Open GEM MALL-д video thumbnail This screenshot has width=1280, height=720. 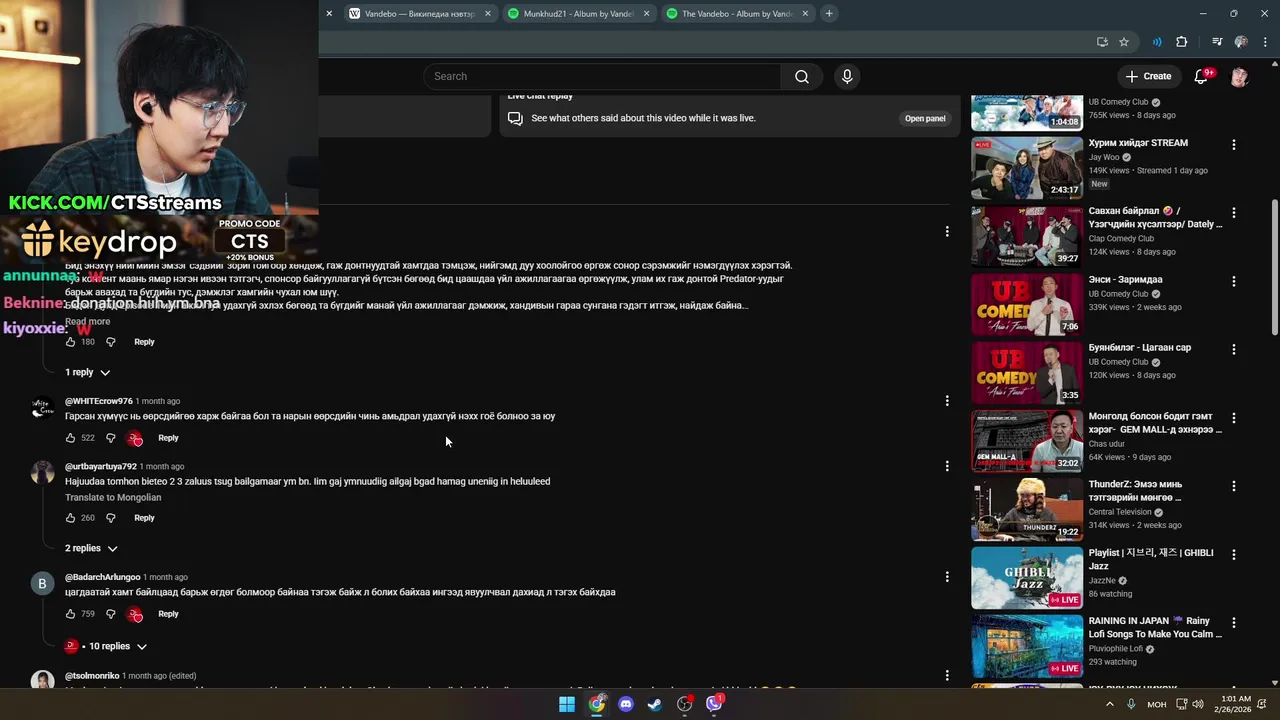click(1027, 441)
